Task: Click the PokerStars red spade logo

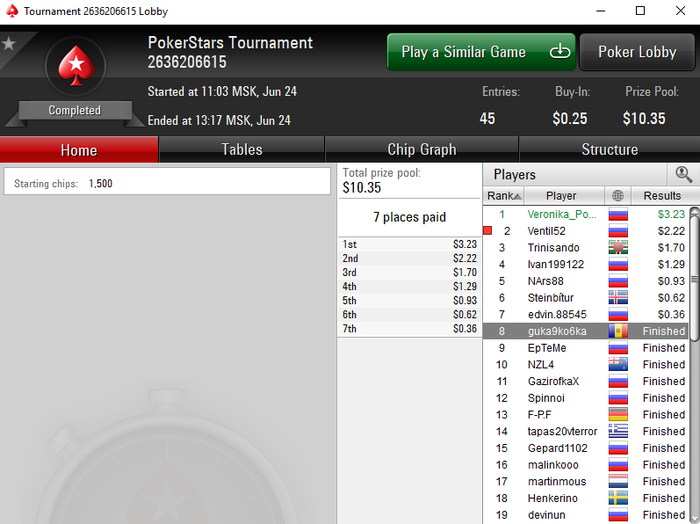Action: pos(76,66)
